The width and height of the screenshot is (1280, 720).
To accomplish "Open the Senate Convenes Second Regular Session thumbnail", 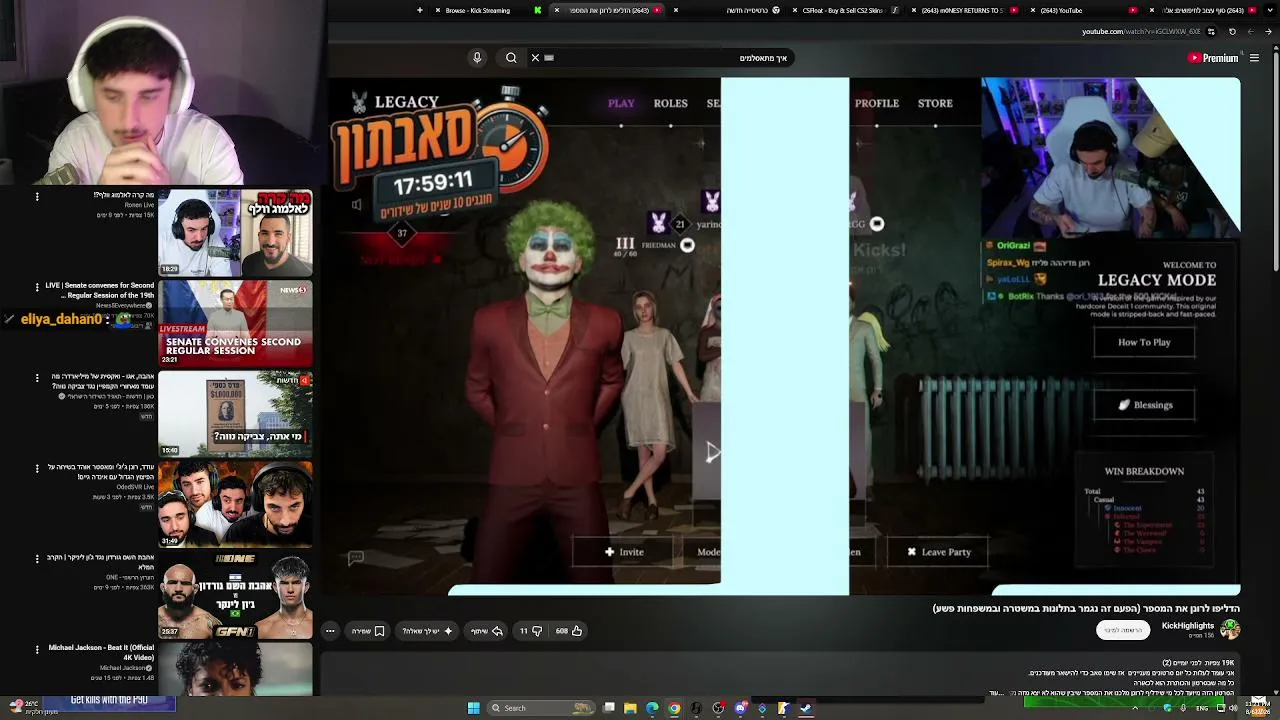I will [x=235, y=323].
